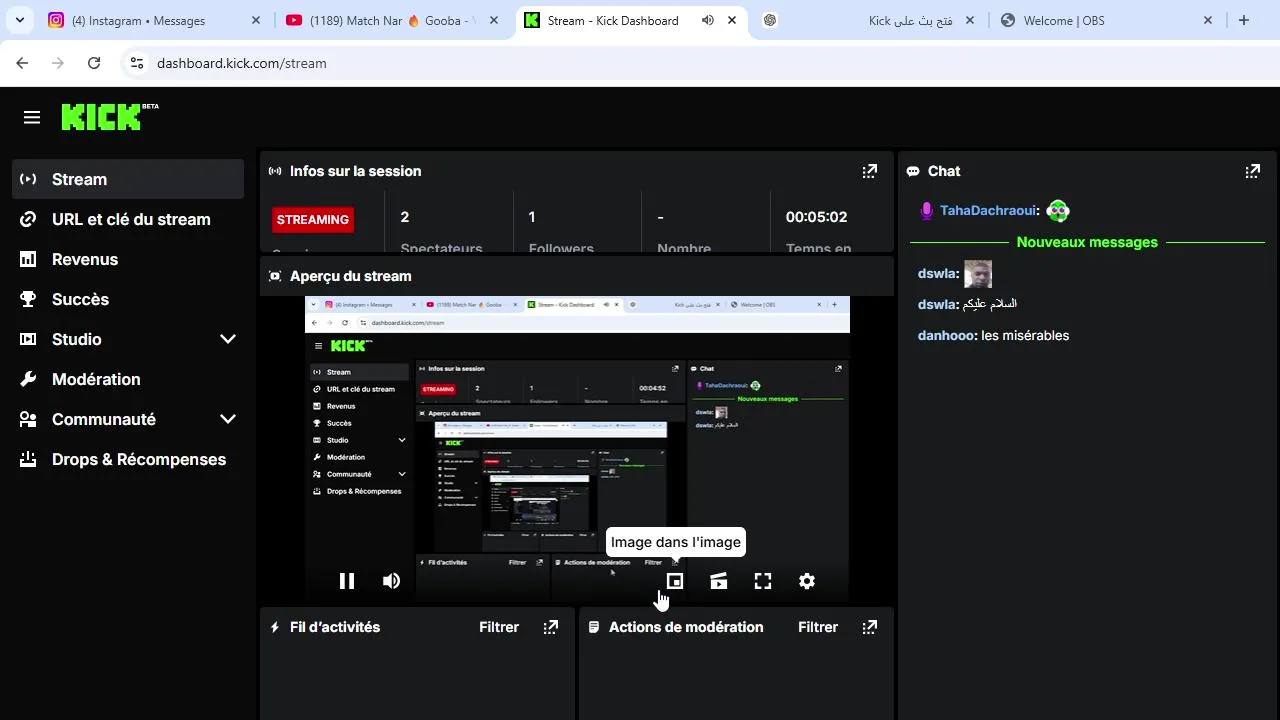The width and height of the screenshot is (1280, 720).
Task: Click danhooo username in chat
Action: pyautogui.click(x=947, y=335)
